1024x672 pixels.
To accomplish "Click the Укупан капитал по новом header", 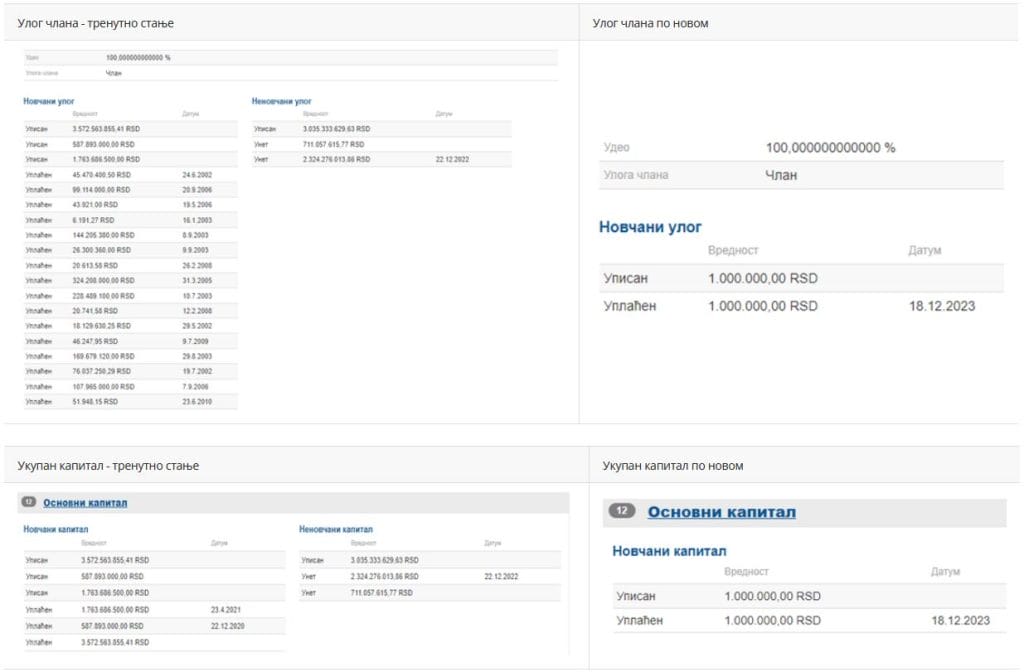I will click(673, 466).
